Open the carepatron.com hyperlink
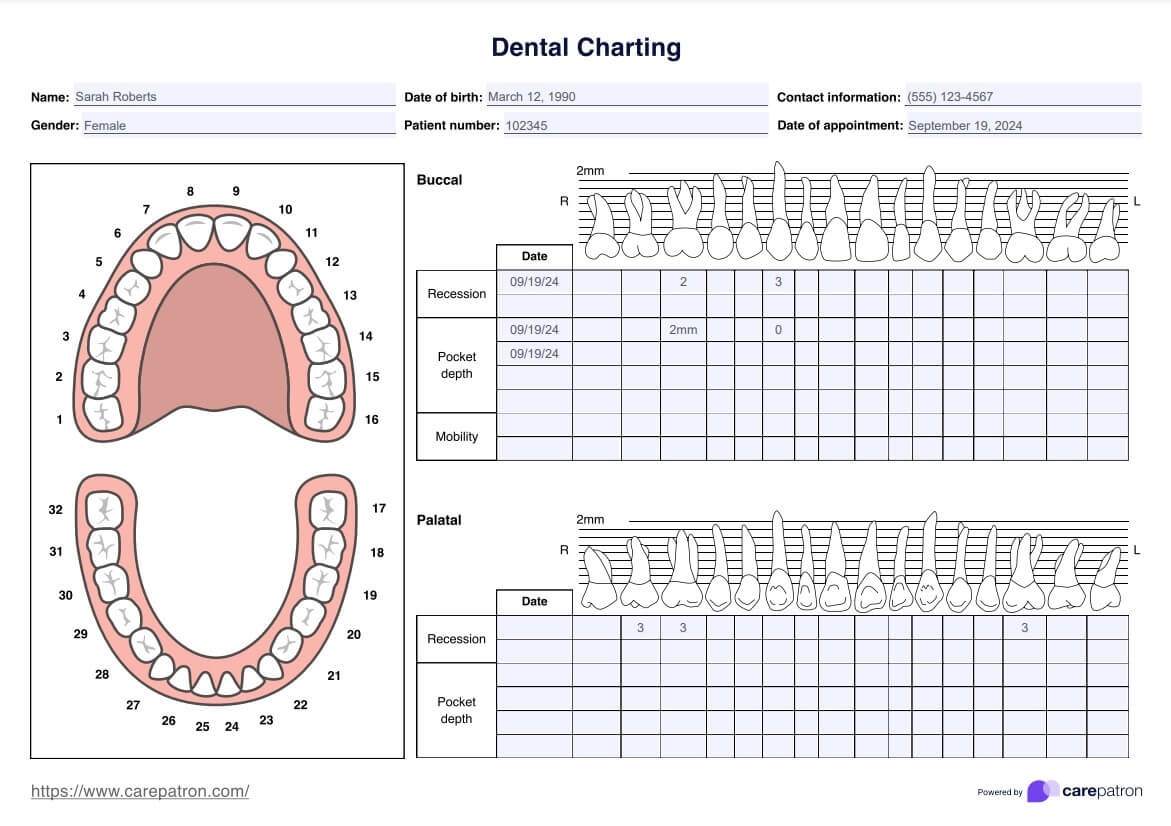1171x826 pixels. coord(138,790)
